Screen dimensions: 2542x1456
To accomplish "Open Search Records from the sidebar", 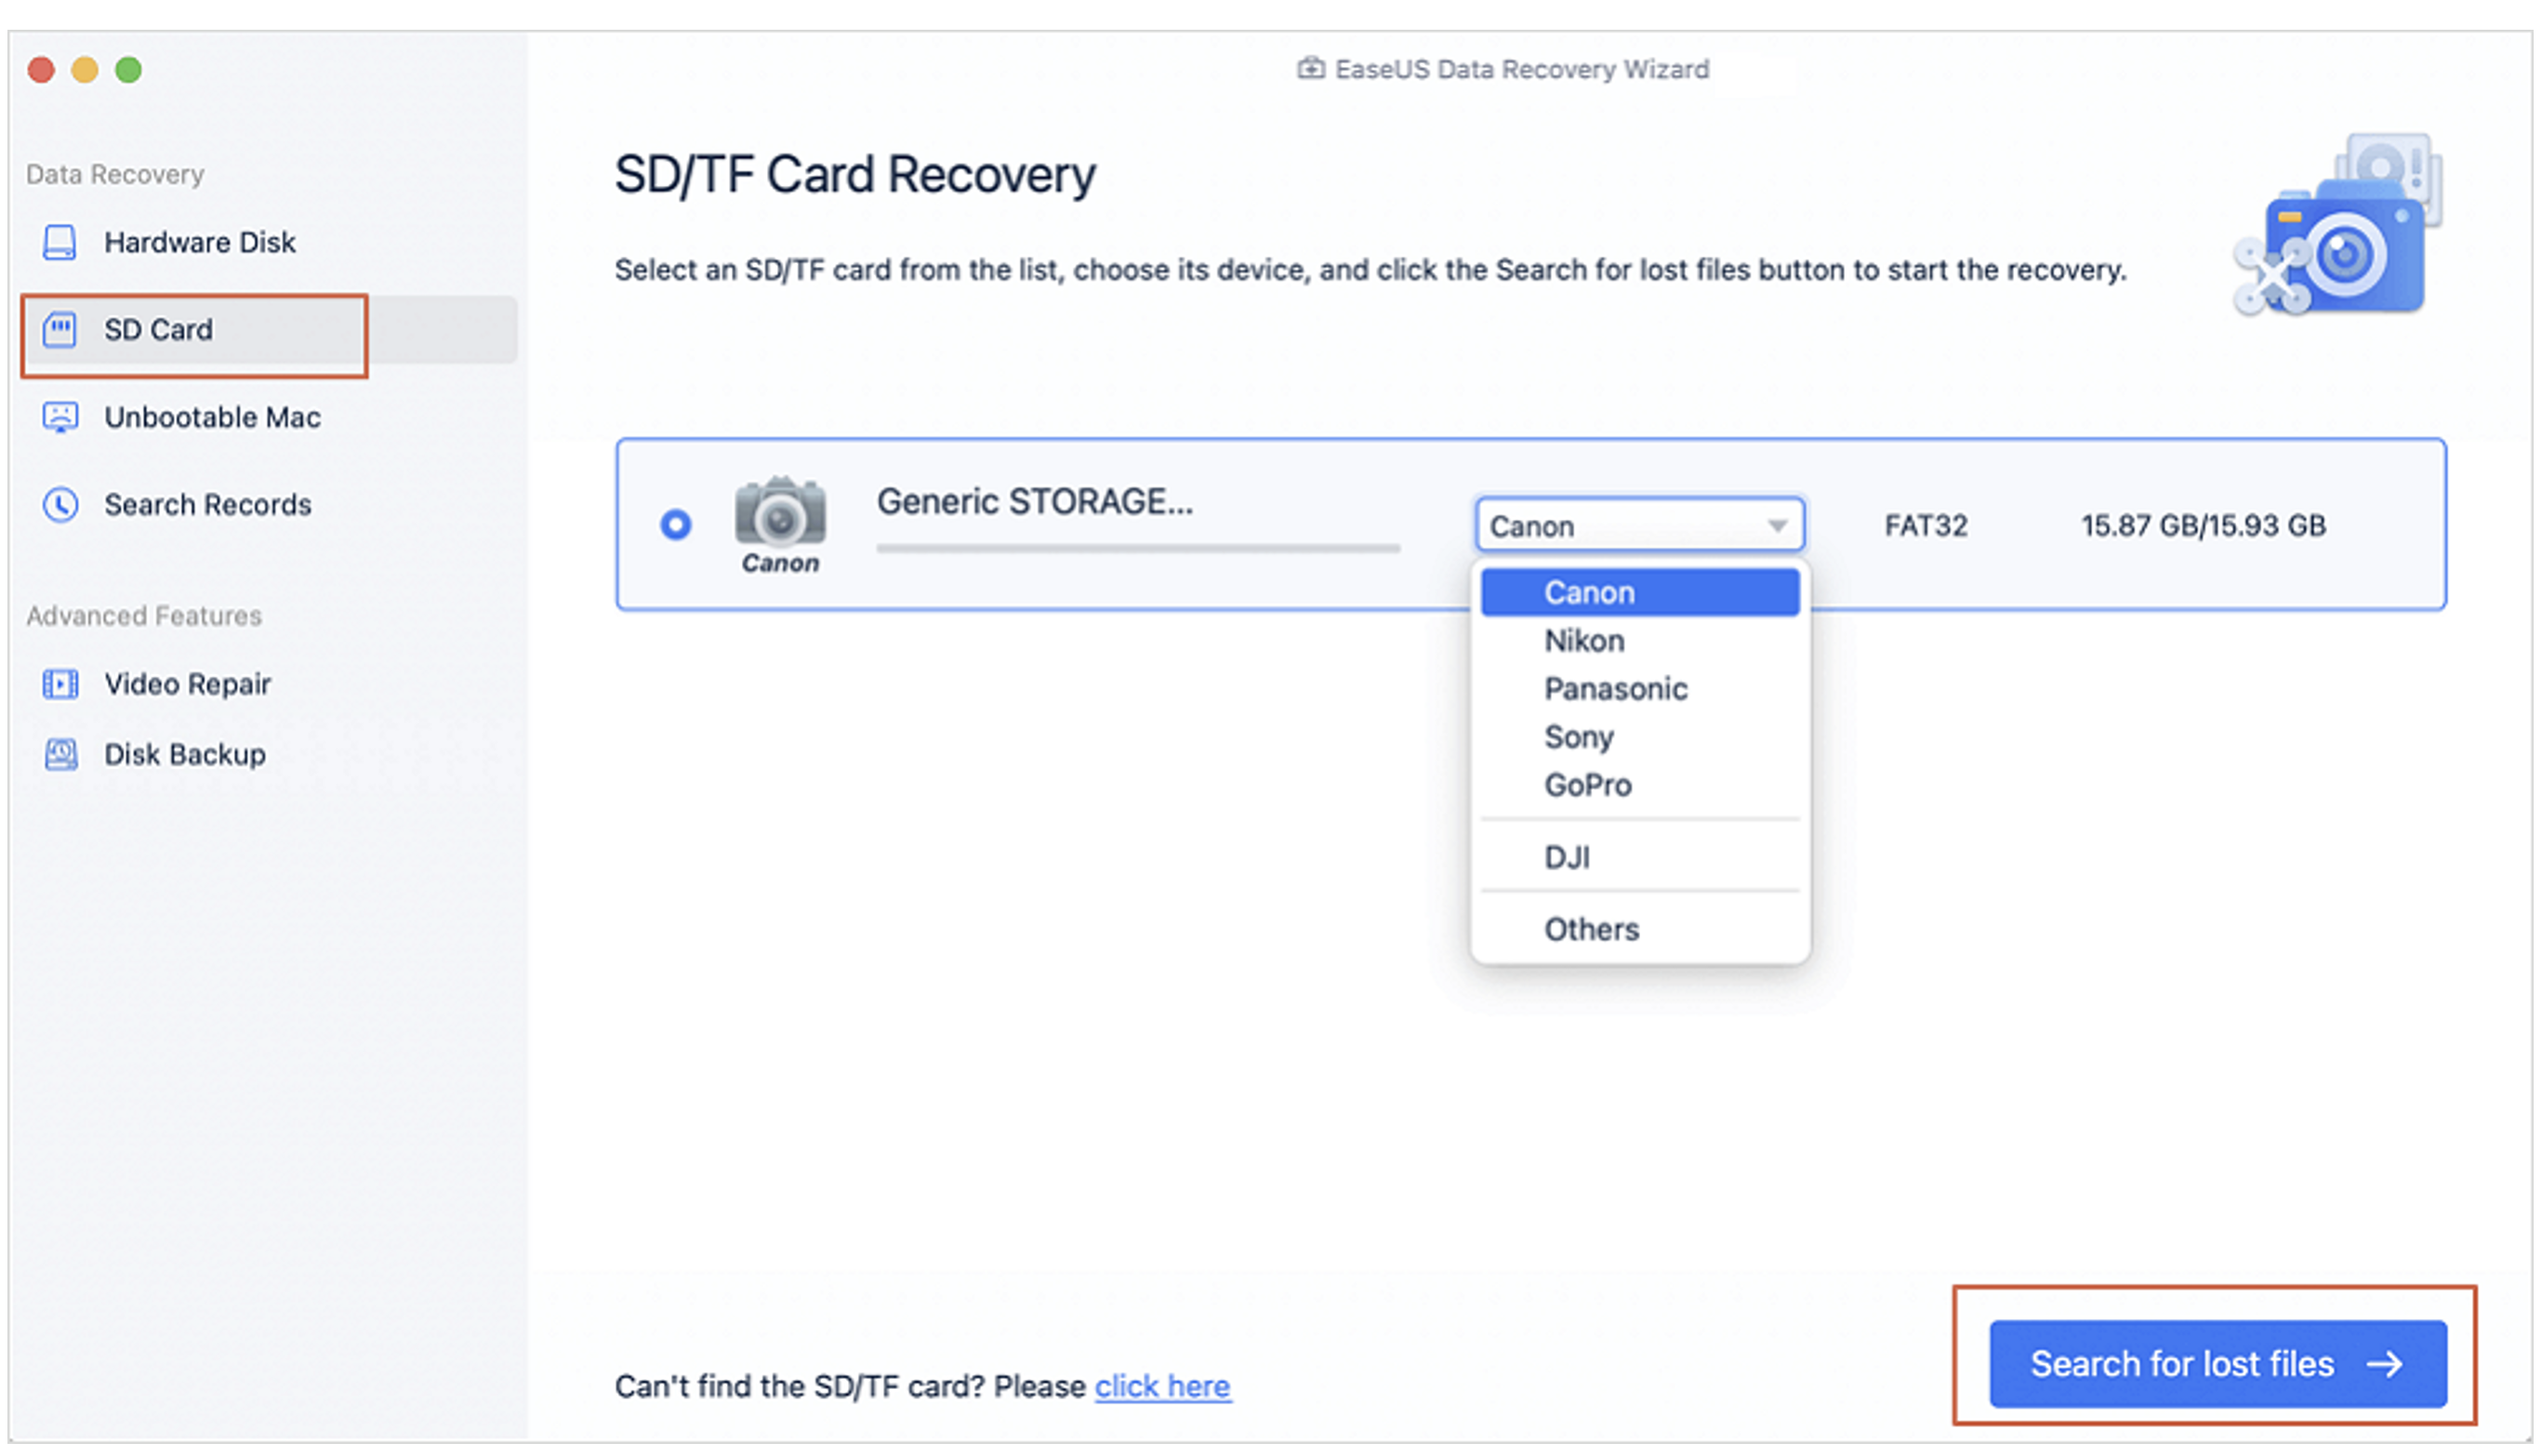I will 207,504.
